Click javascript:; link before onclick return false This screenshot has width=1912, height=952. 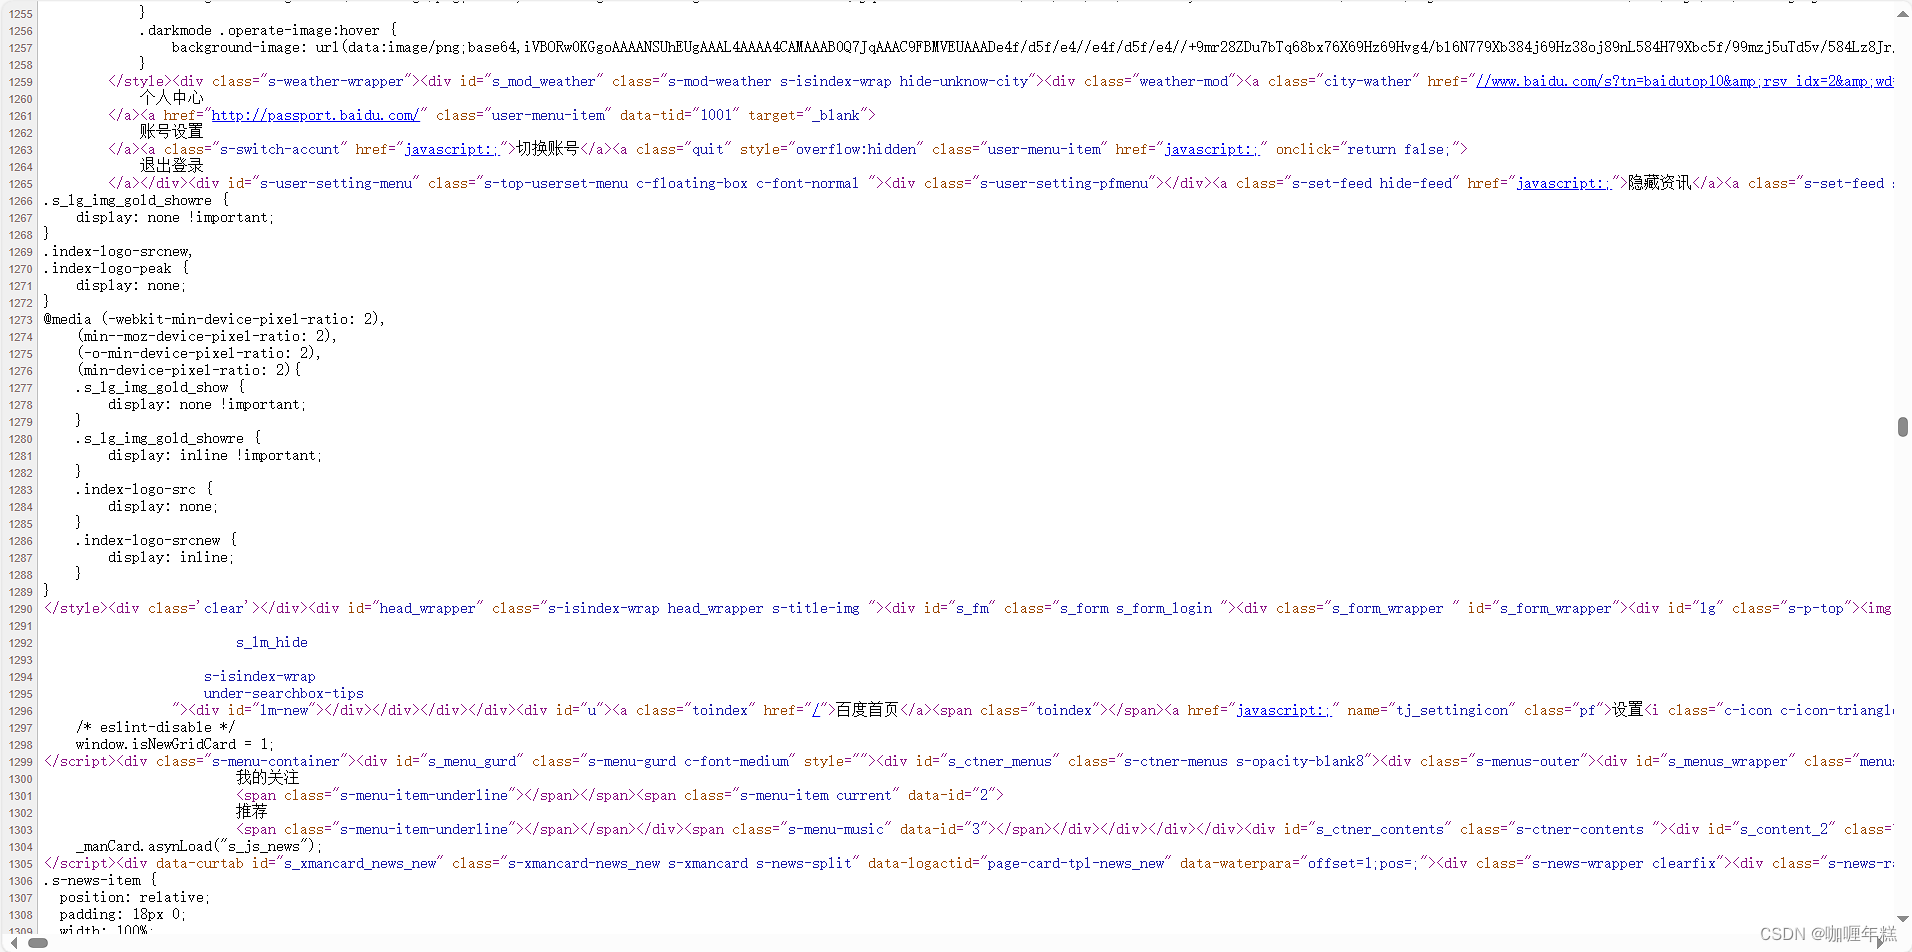point(1211,149)
